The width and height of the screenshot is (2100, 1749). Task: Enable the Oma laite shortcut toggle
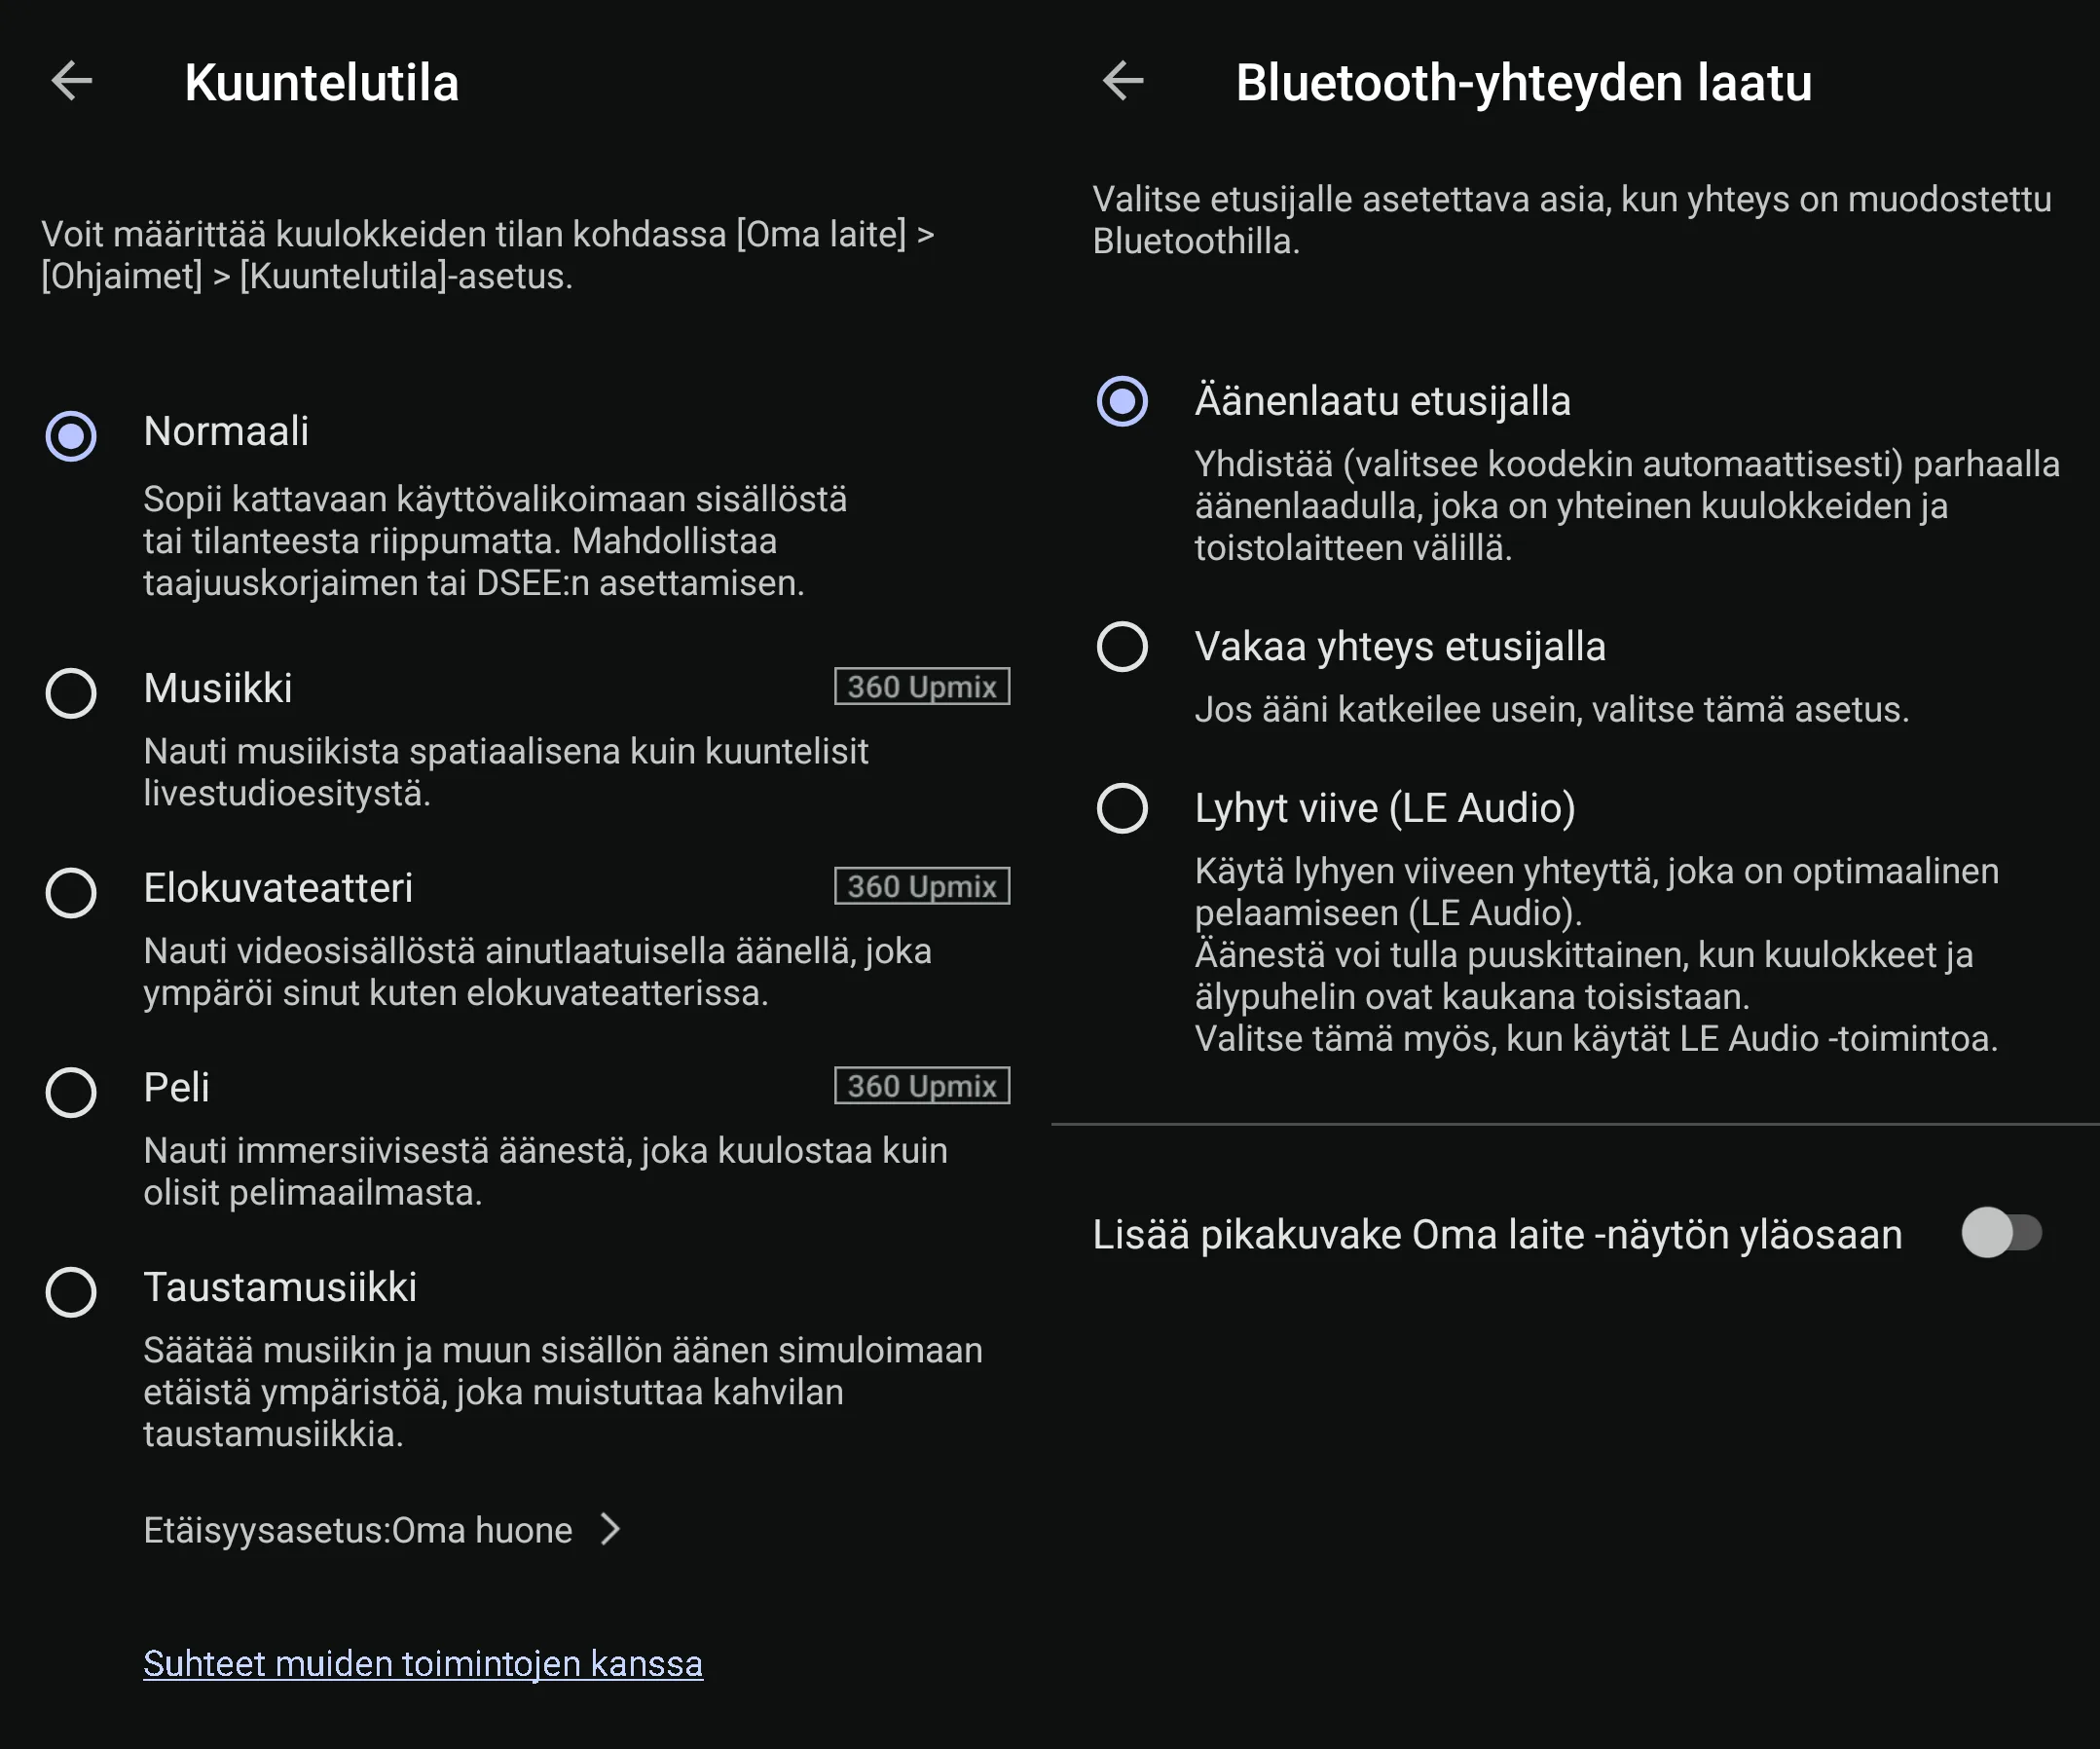click(2001, 1232)
